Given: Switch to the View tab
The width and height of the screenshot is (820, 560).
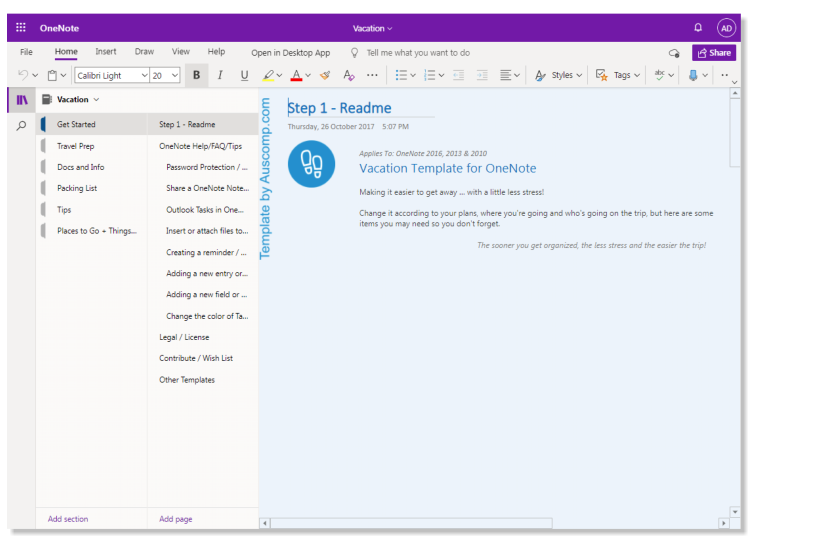Looking at the screenshot, I should [181, 52].
